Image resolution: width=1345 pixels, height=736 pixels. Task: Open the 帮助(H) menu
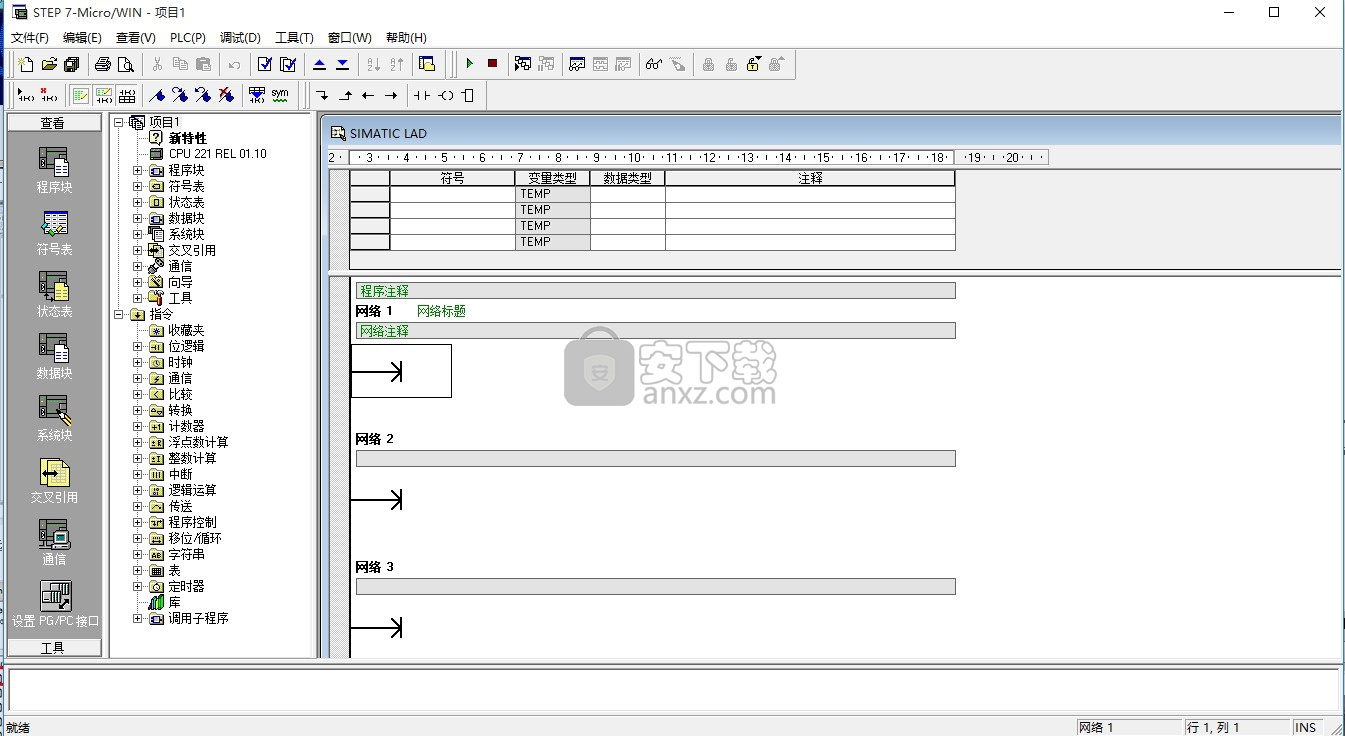point(405,38)
